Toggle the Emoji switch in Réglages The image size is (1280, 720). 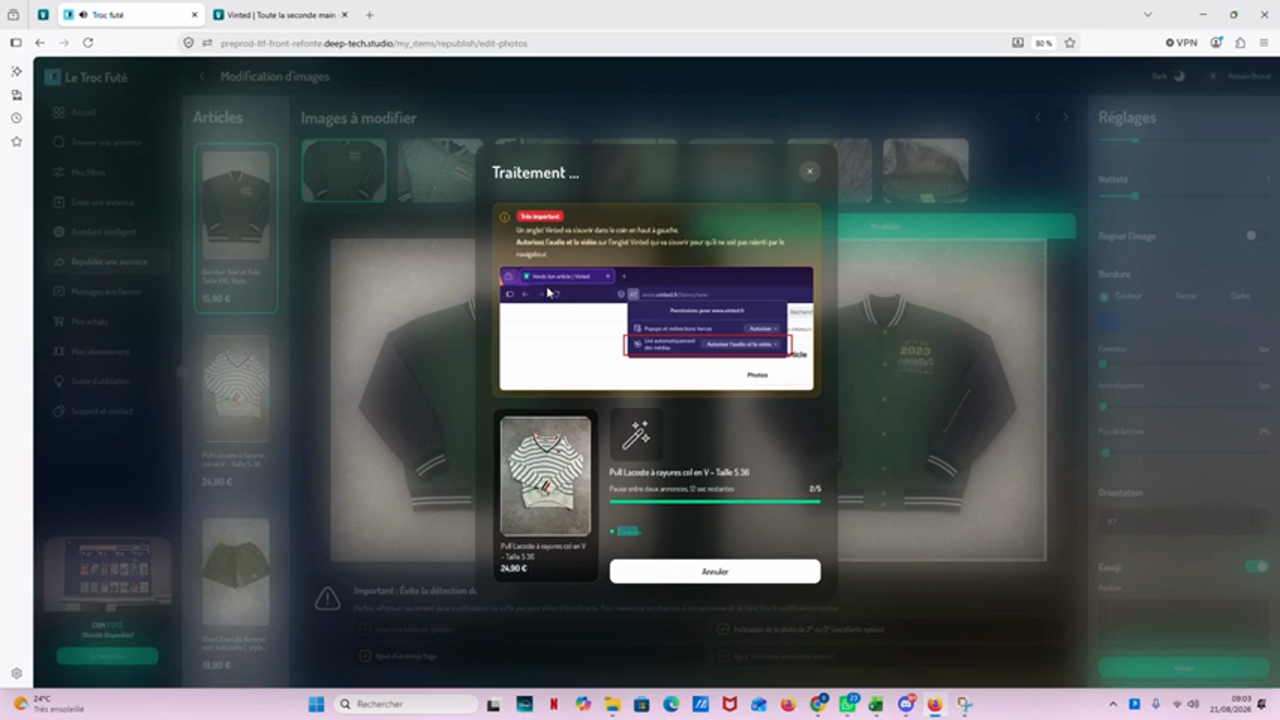point(1256,567)
